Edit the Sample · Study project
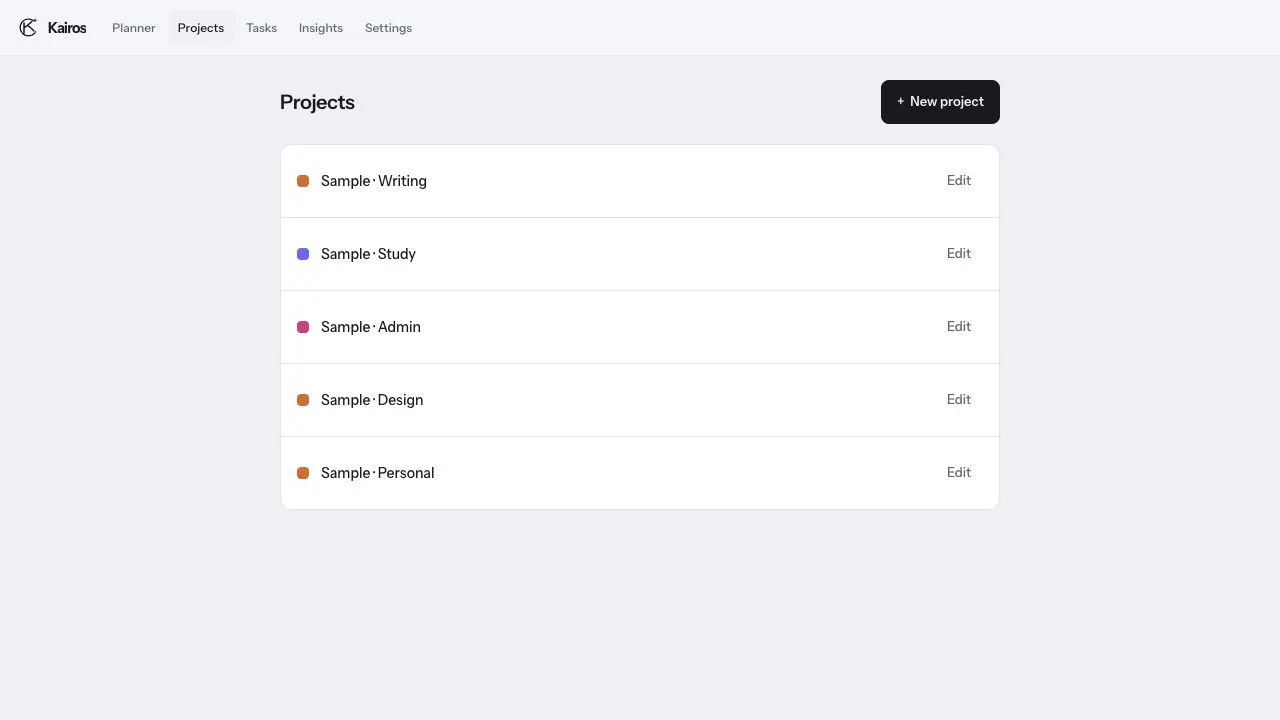 click(x=959, y=254)
